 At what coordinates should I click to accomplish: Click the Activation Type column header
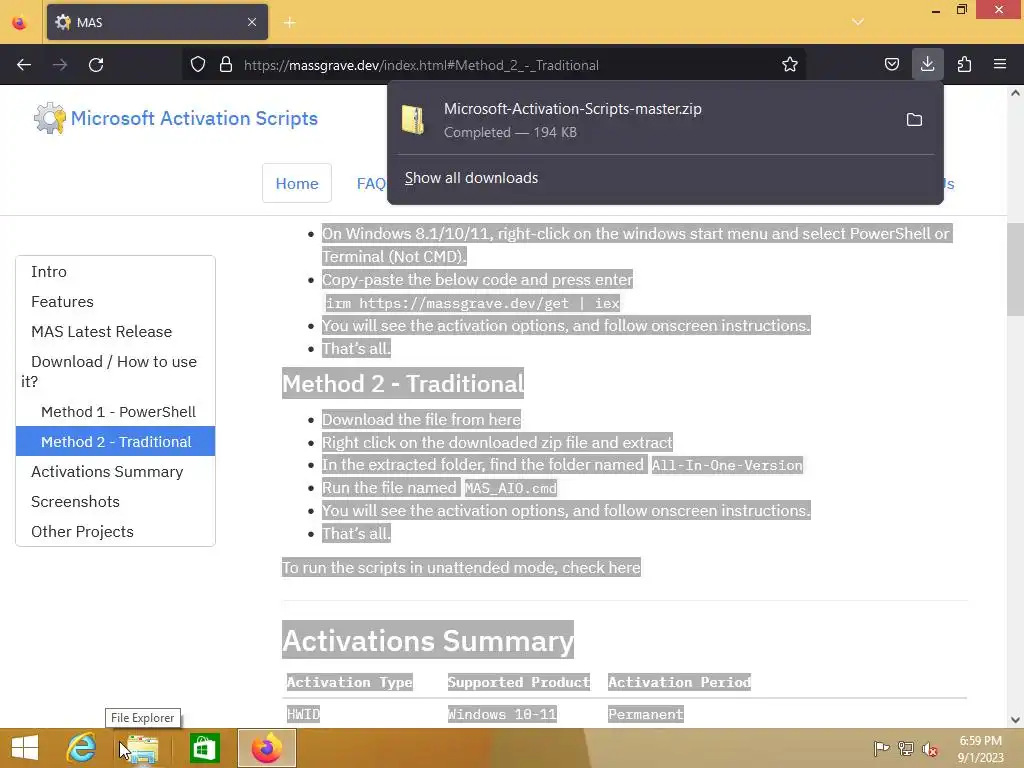click(349, 682)
